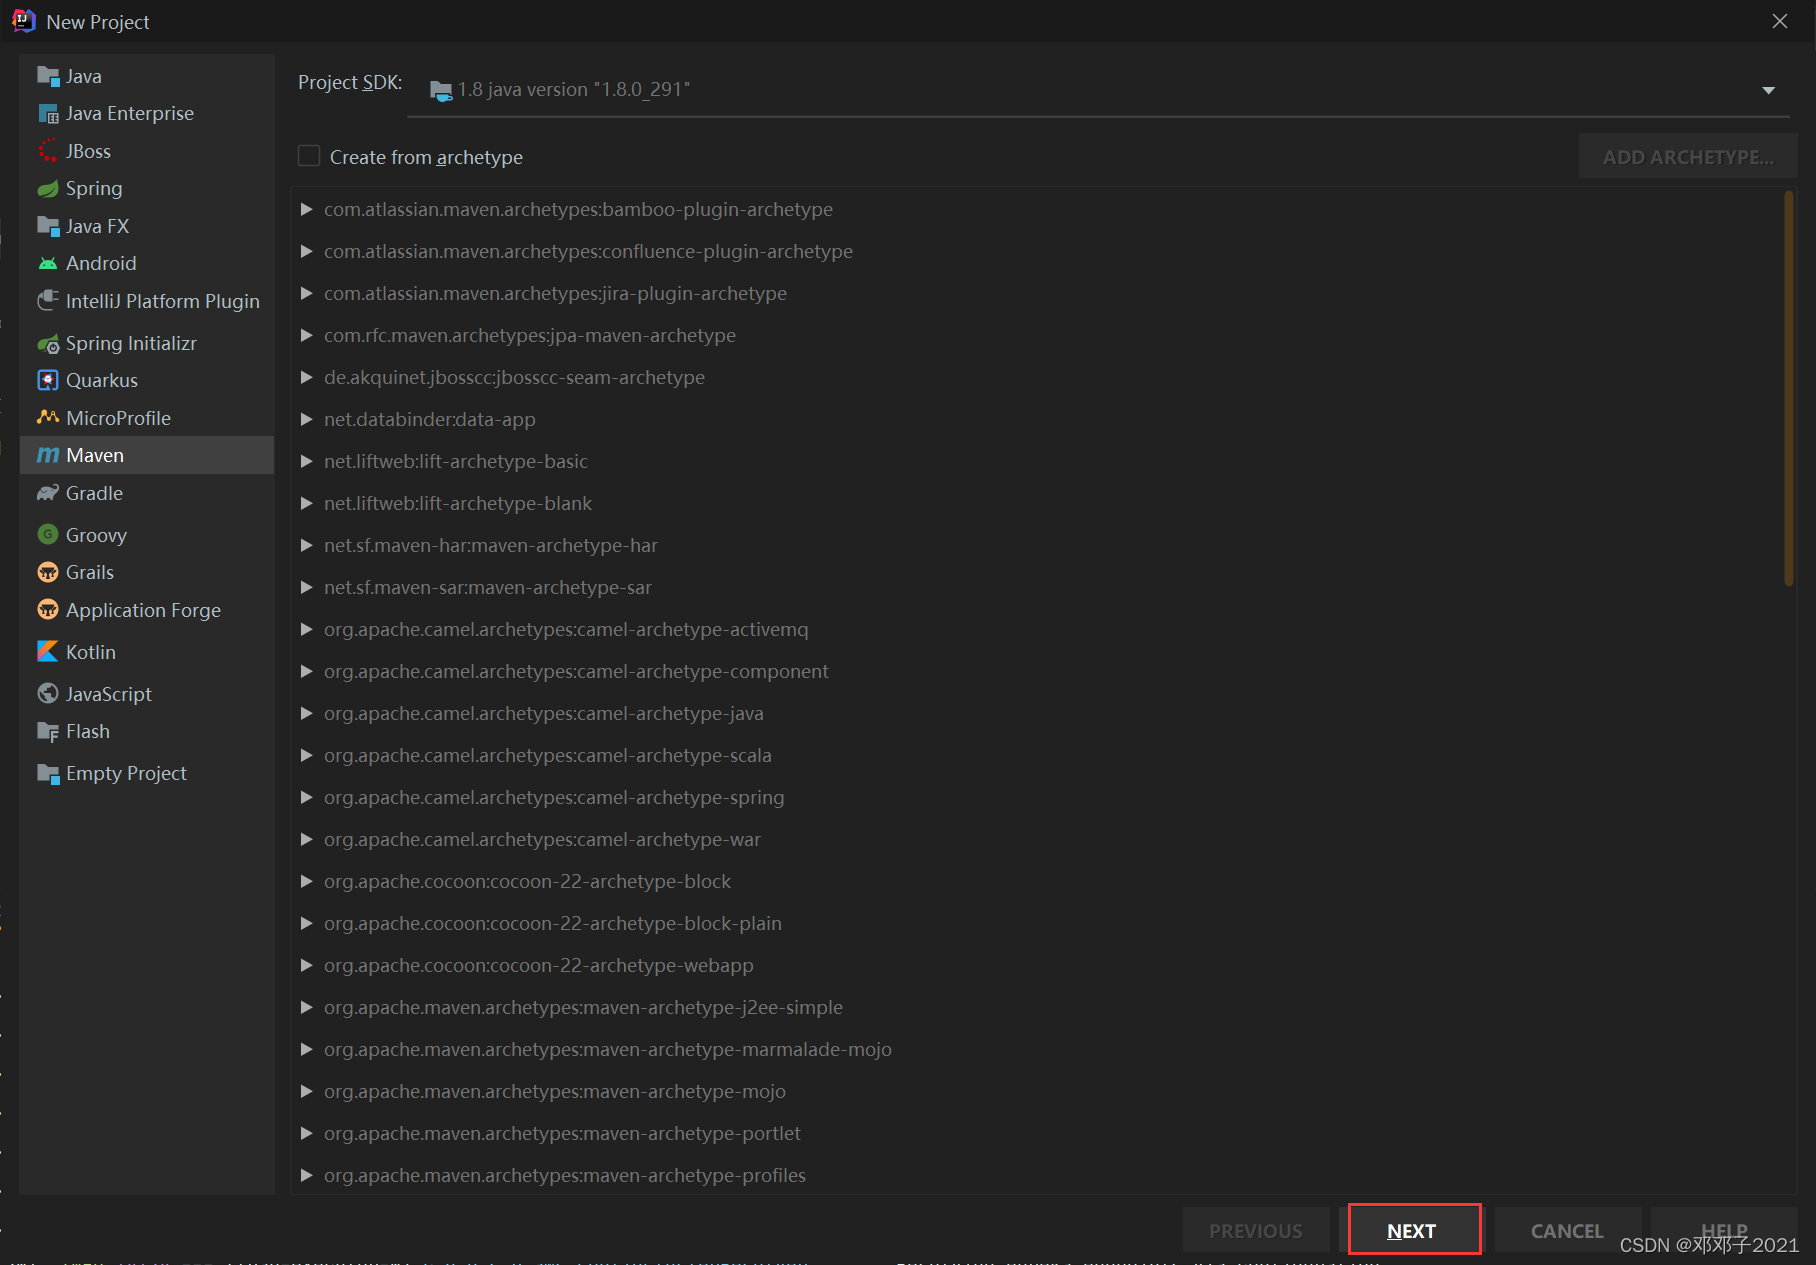Click the Gradle elephant icon
1816x1265 pixels.
48,493
